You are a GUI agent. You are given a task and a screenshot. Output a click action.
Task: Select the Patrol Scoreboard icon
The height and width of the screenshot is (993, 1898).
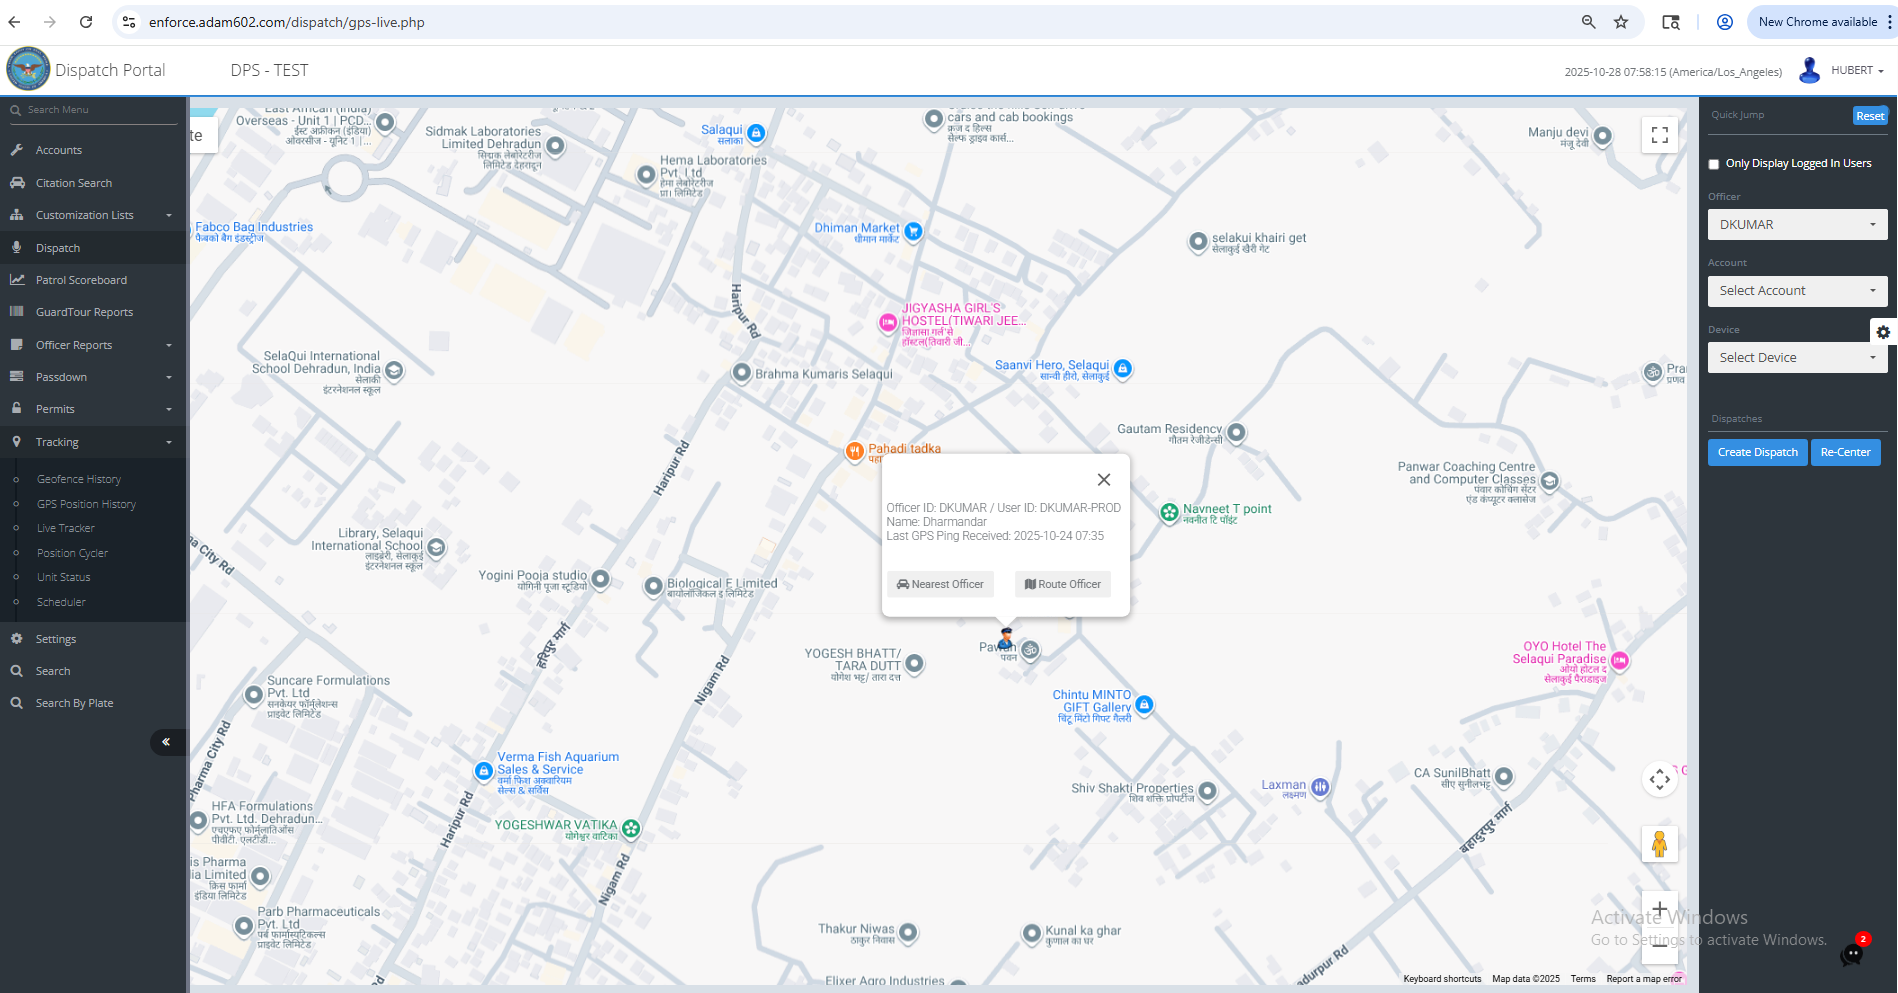click(17, 279)
